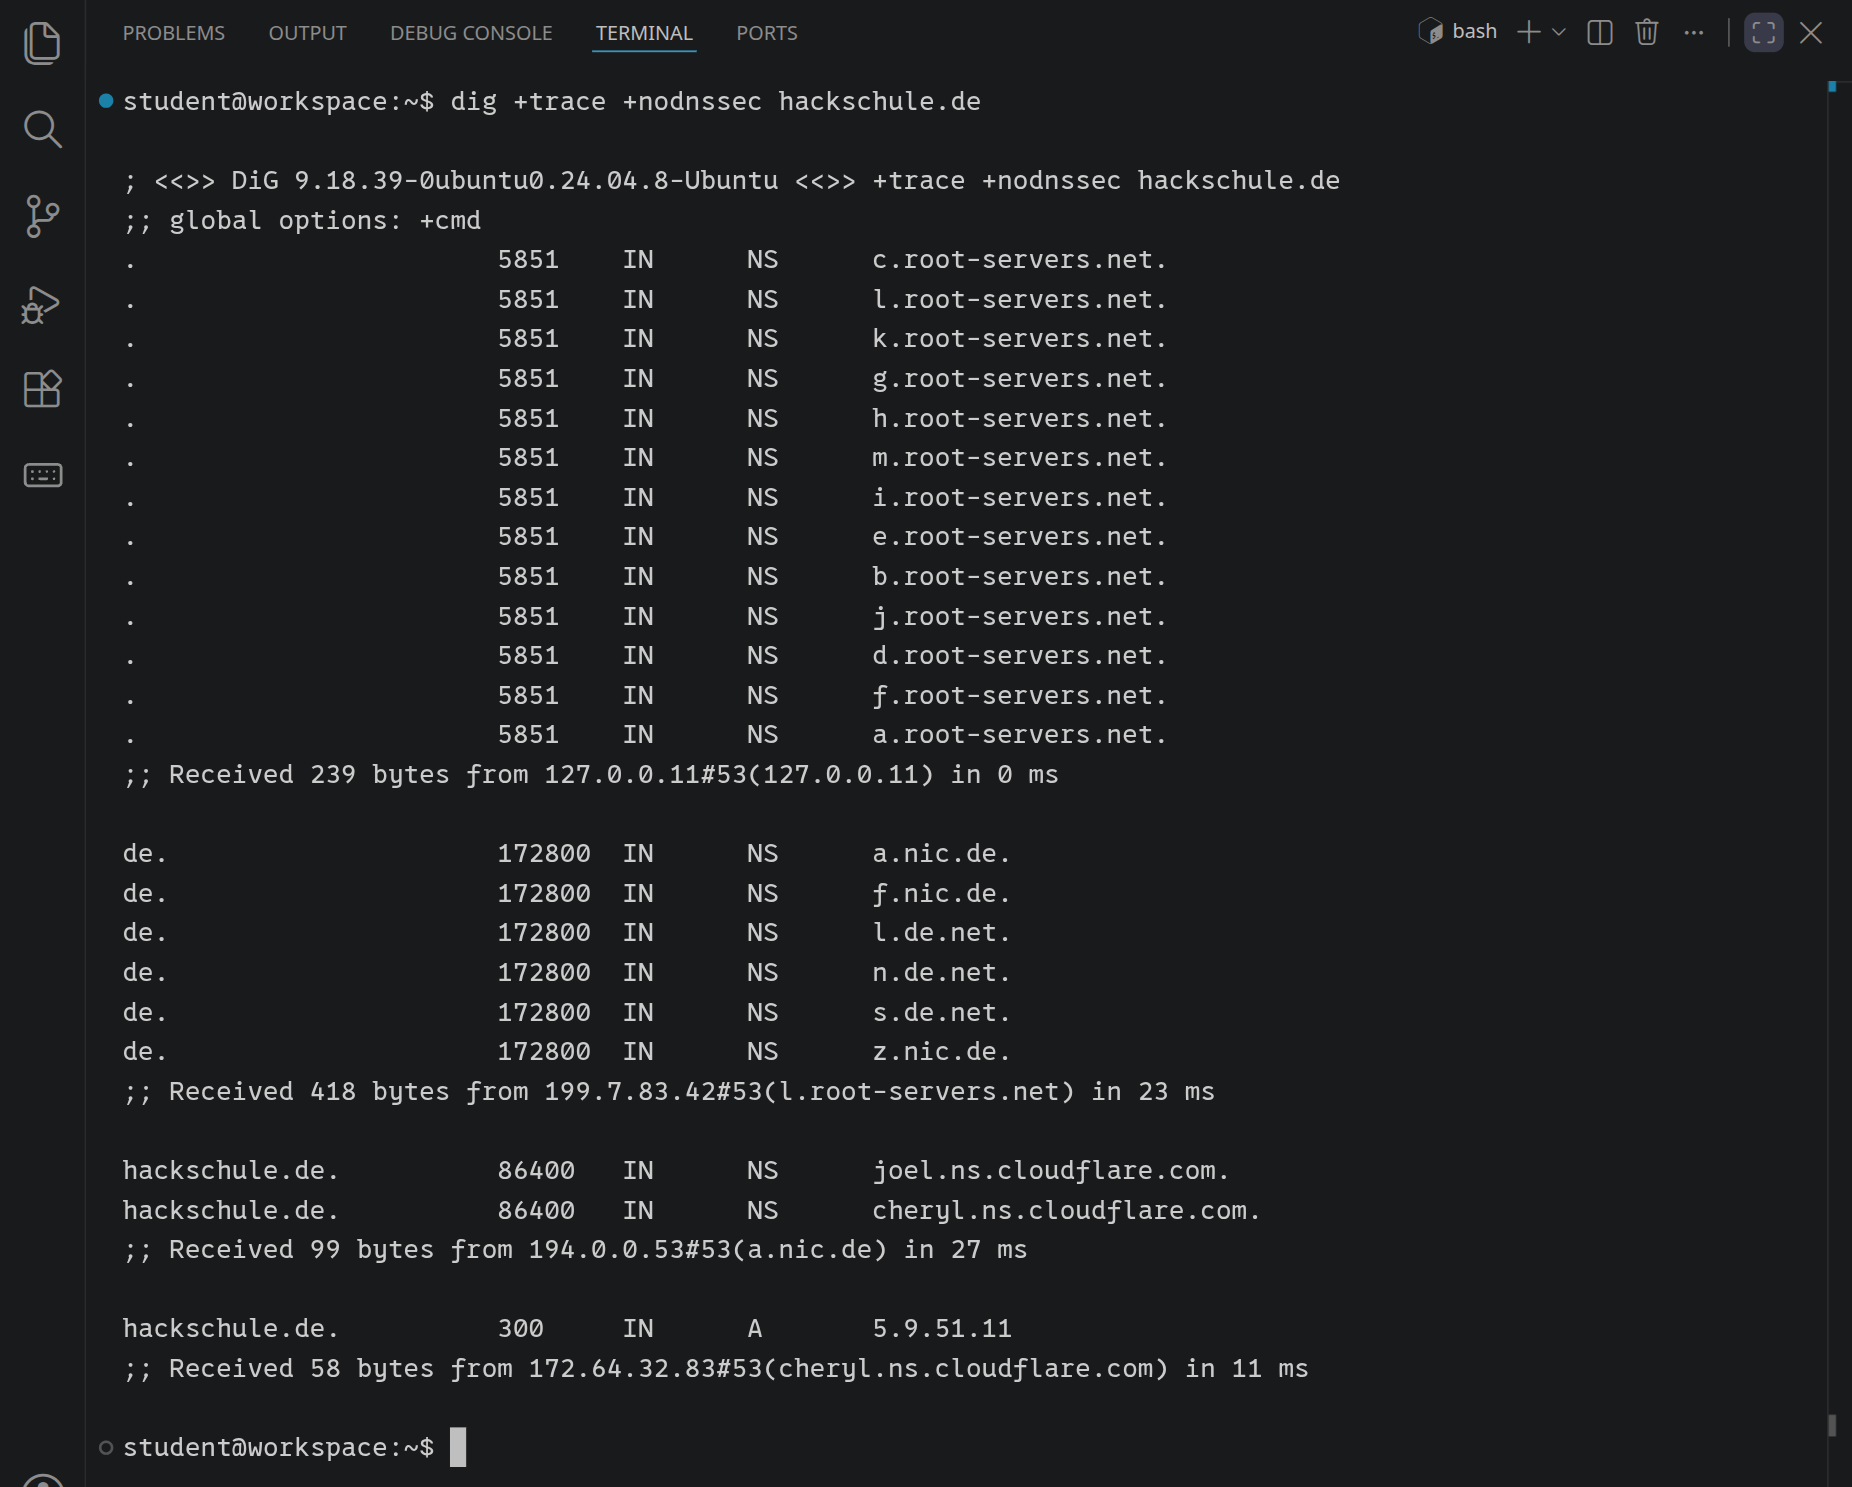Screen dimensions: 1852x1487
Task: Open the Explorer files view
Action: (42, 43)
